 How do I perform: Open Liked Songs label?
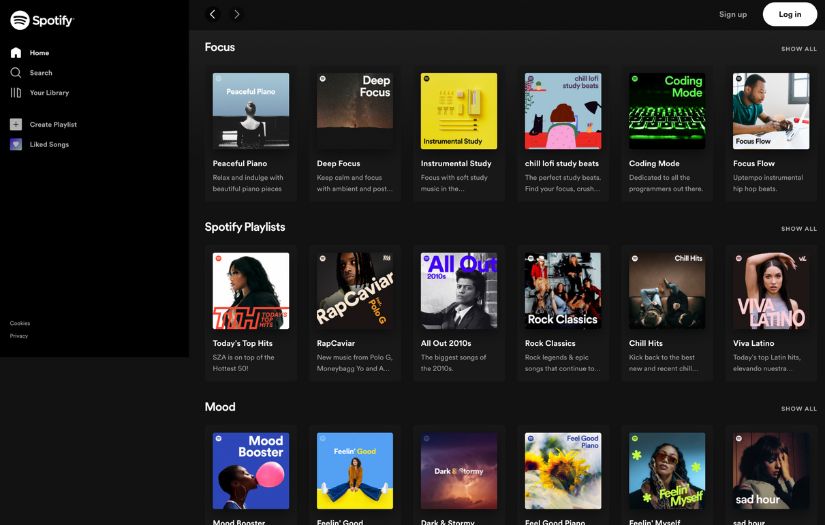pyautogui.click(x=49, y=144)
